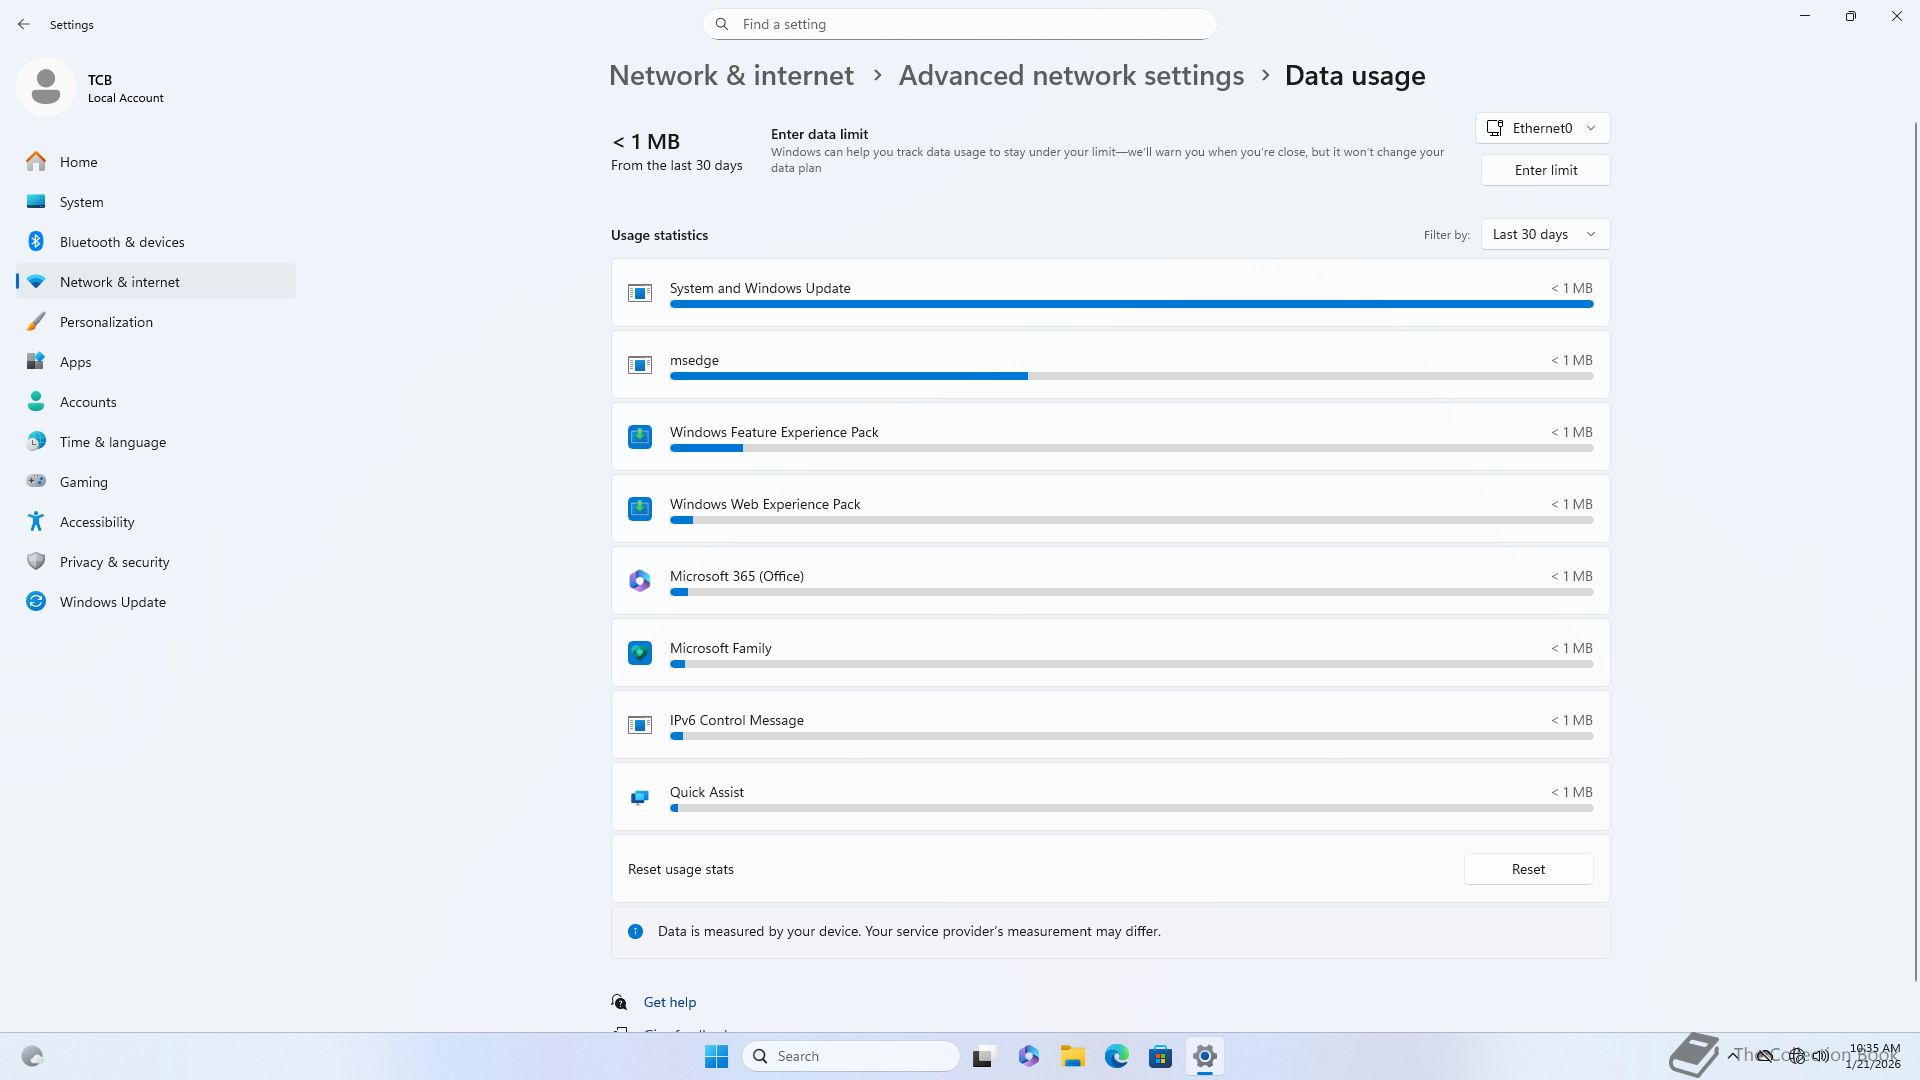The image size is (1920, 1080).
Task: Open Personalization settings
Action: point(106,322)
